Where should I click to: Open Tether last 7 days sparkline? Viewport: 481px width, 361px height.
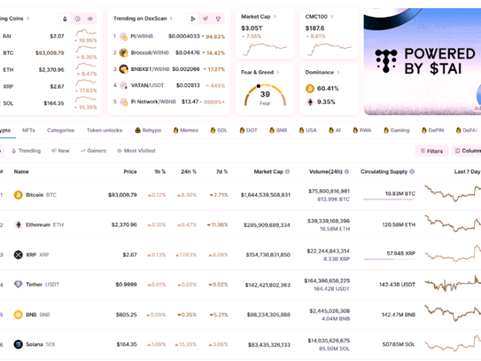tap(453, 284)
